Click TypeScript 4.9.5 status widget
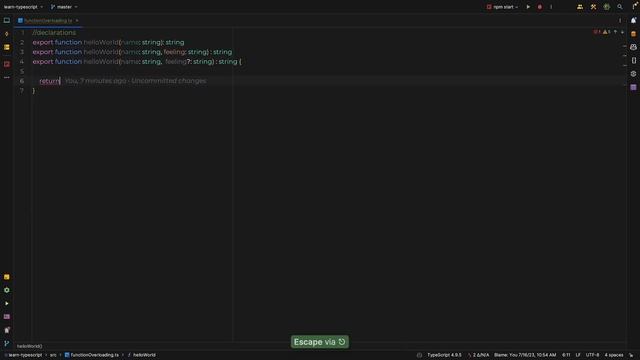 [444, 355]
